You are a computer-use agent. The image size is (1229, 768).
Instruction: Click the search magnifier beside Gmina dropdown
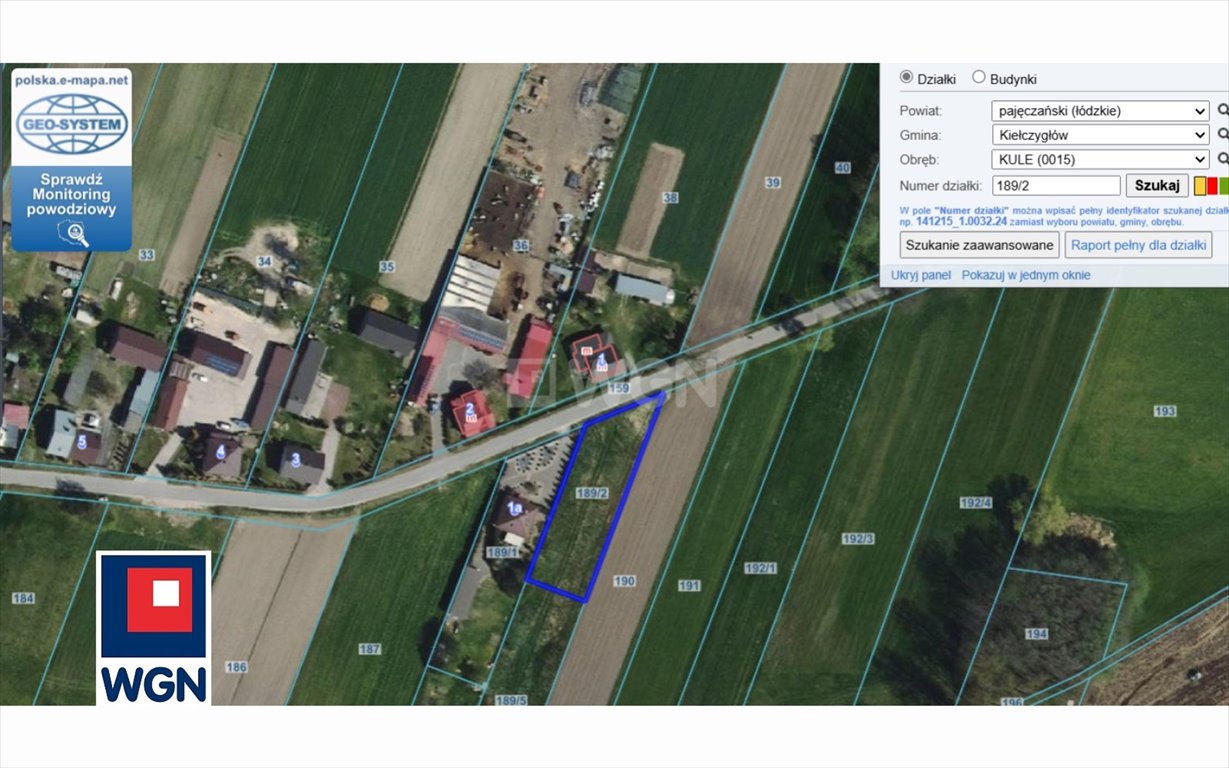coord(1223,134)
